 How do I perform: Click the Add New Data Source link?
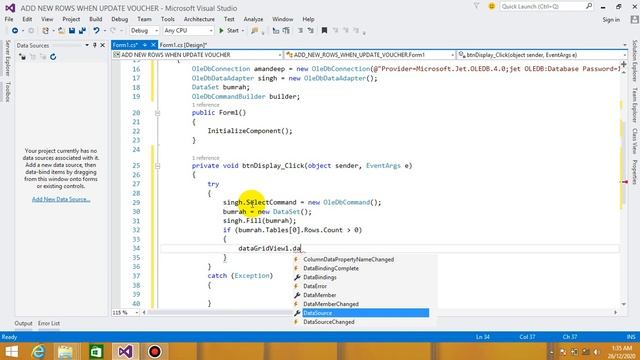pos(61,199)
